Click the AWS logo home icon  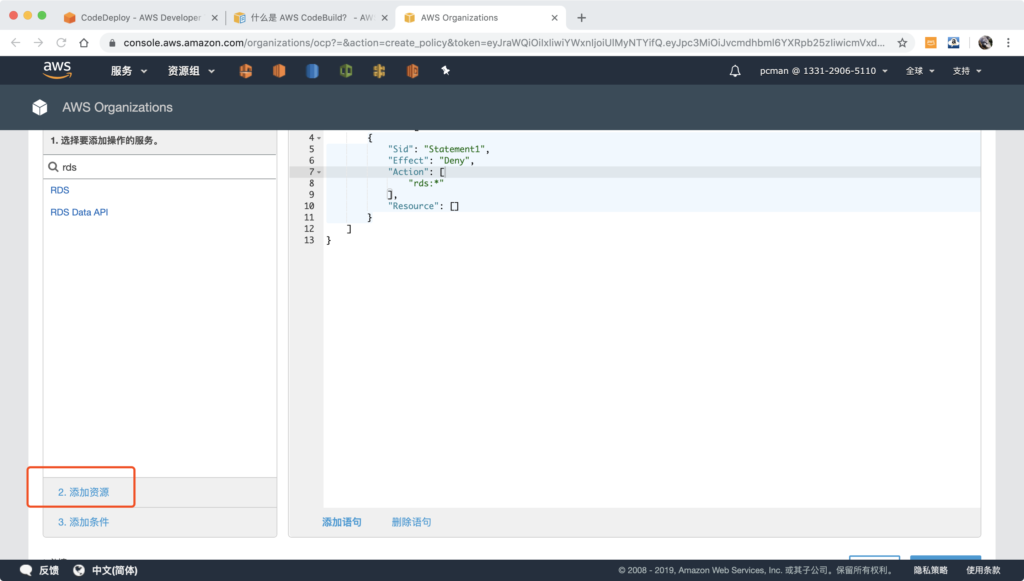tap(57, 70)
